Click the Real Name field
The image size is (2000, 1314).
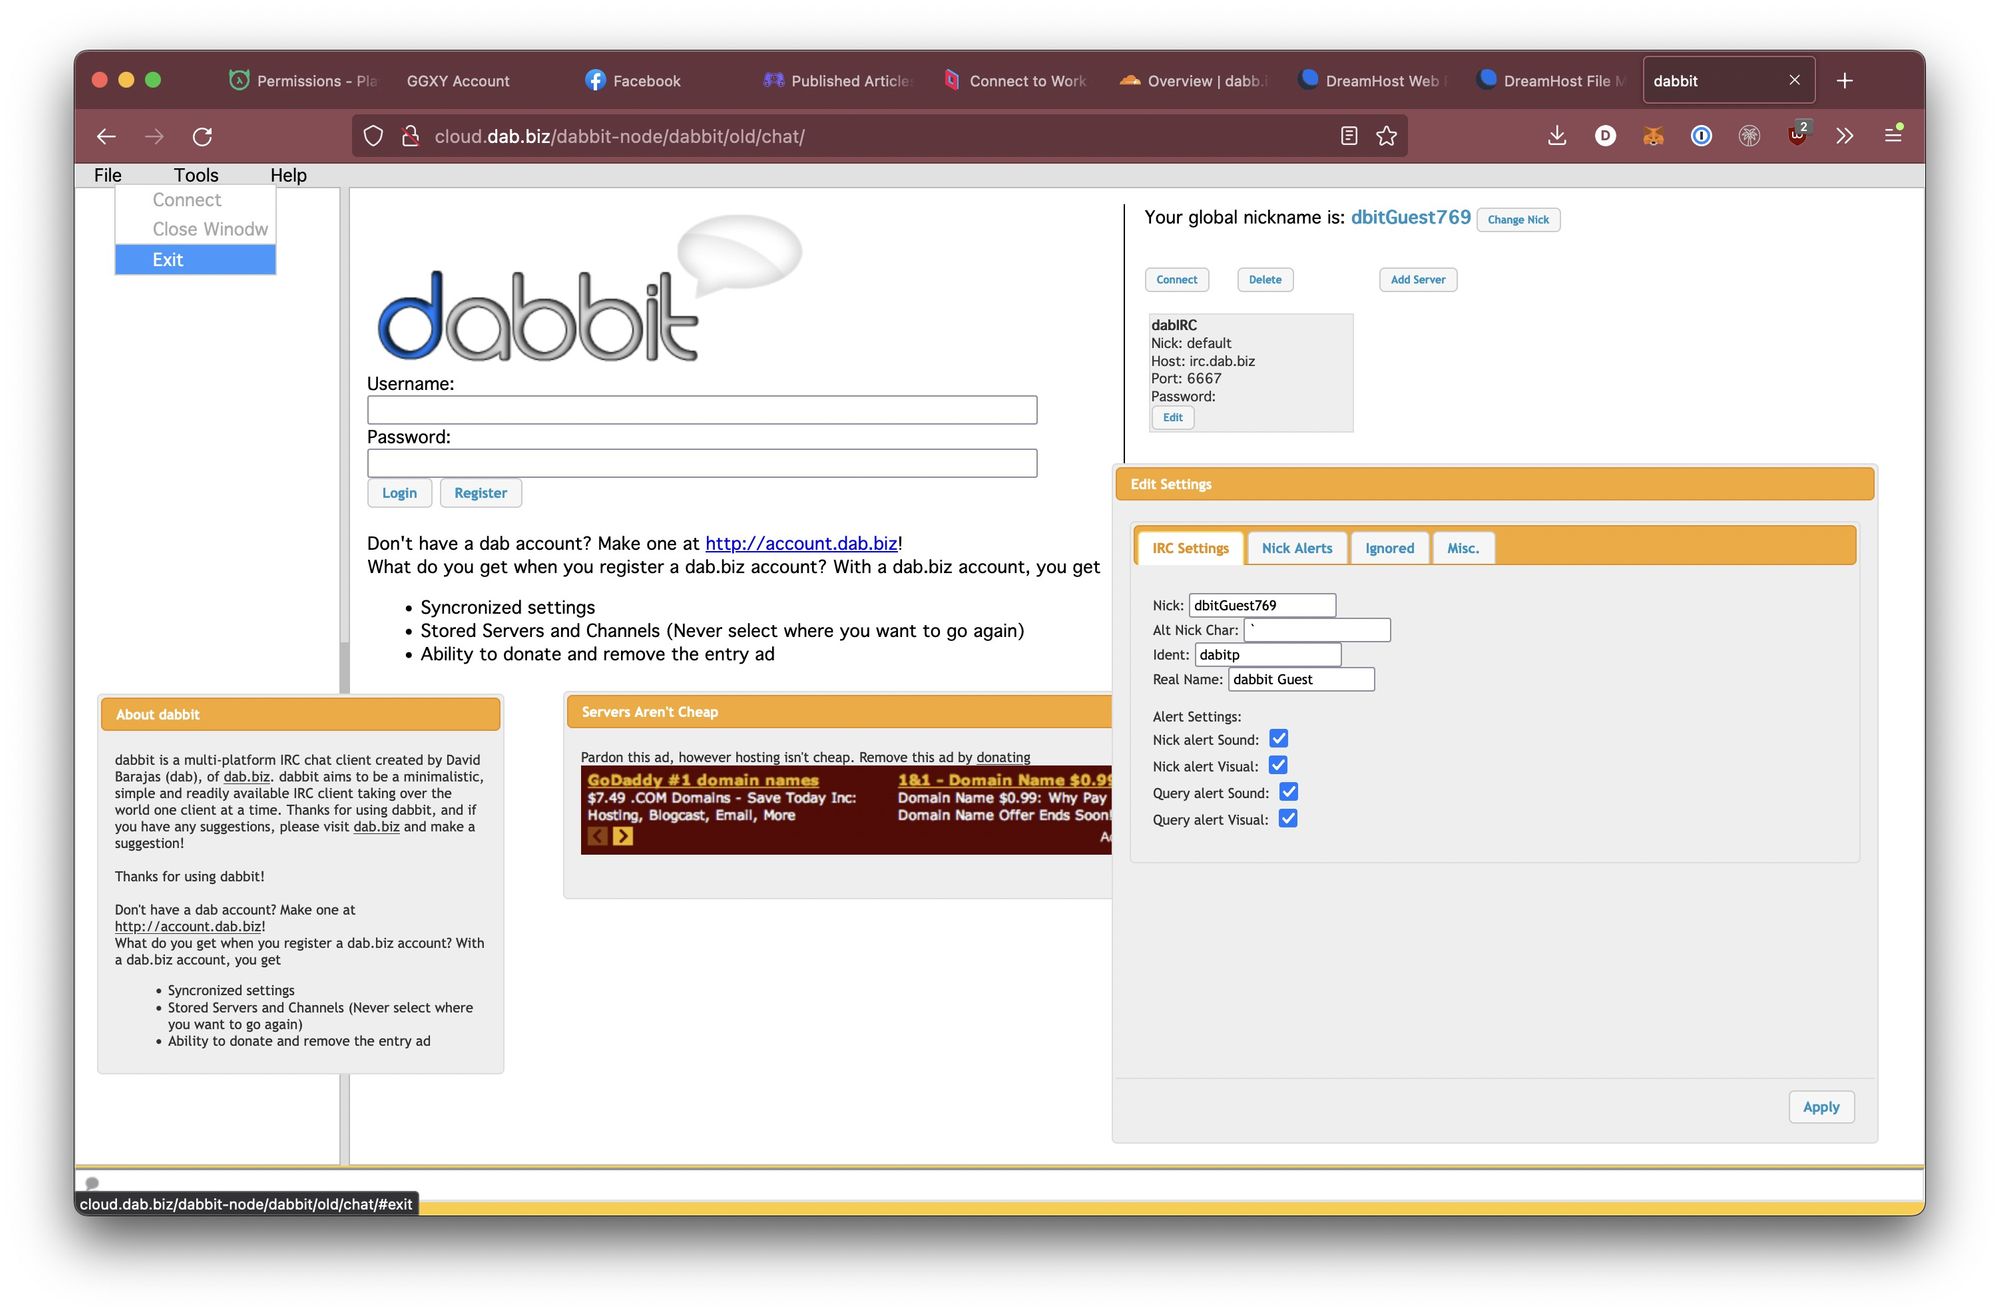click(x=1301, y=680)
